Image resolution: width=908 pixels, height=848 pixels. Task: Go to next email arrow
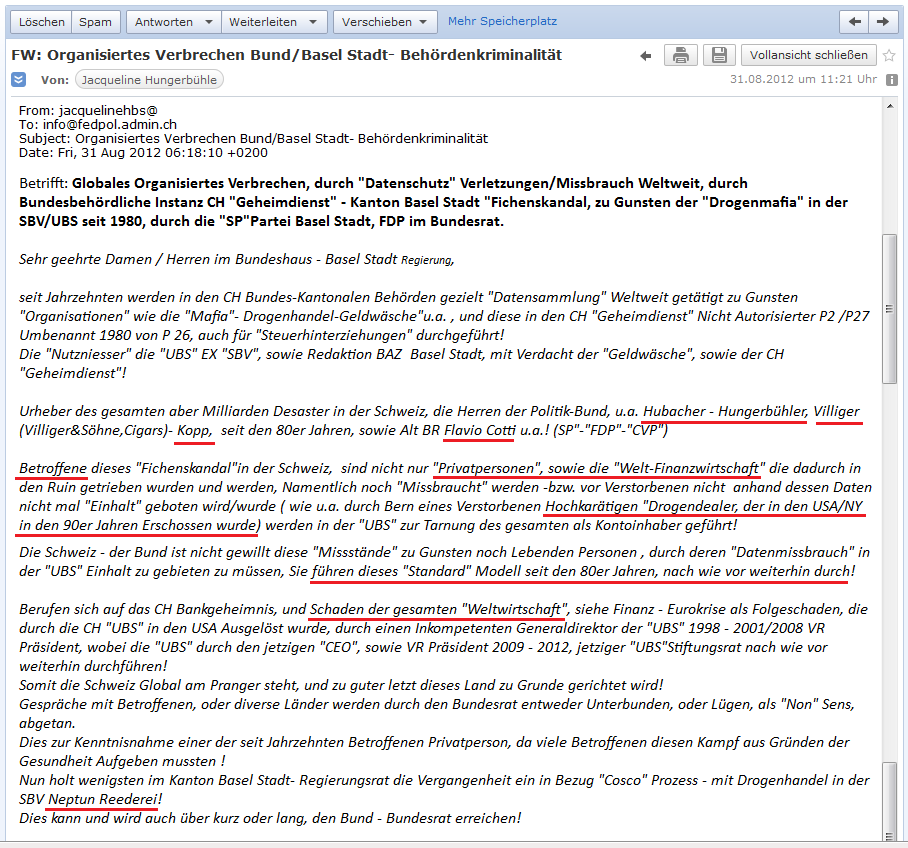[882, 21]
